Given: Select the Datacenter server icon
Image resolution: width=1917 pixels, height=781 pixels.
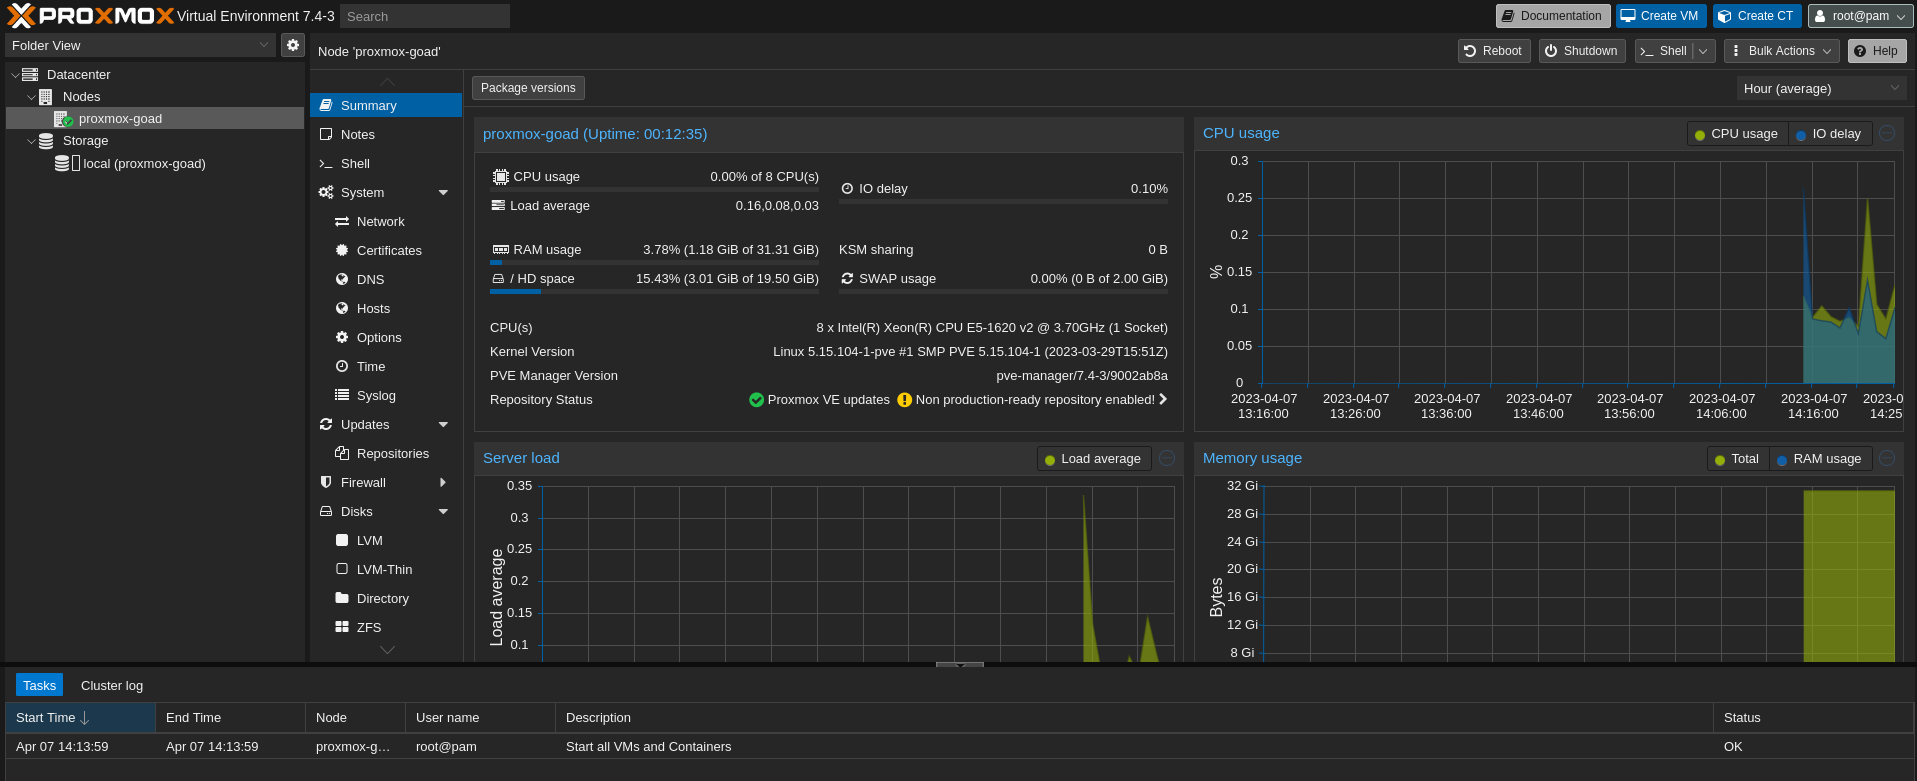Looking at the screenshot, I should tap(30, 75).
